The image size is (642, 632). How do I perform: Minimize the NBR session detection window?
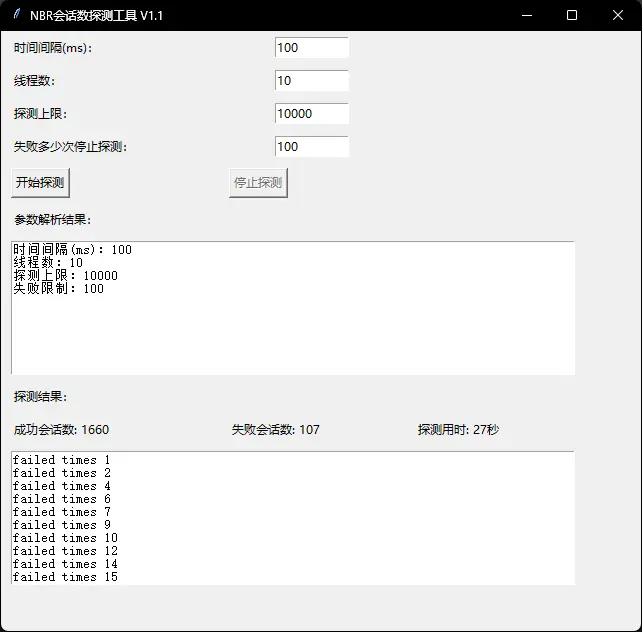pos(525,15)
